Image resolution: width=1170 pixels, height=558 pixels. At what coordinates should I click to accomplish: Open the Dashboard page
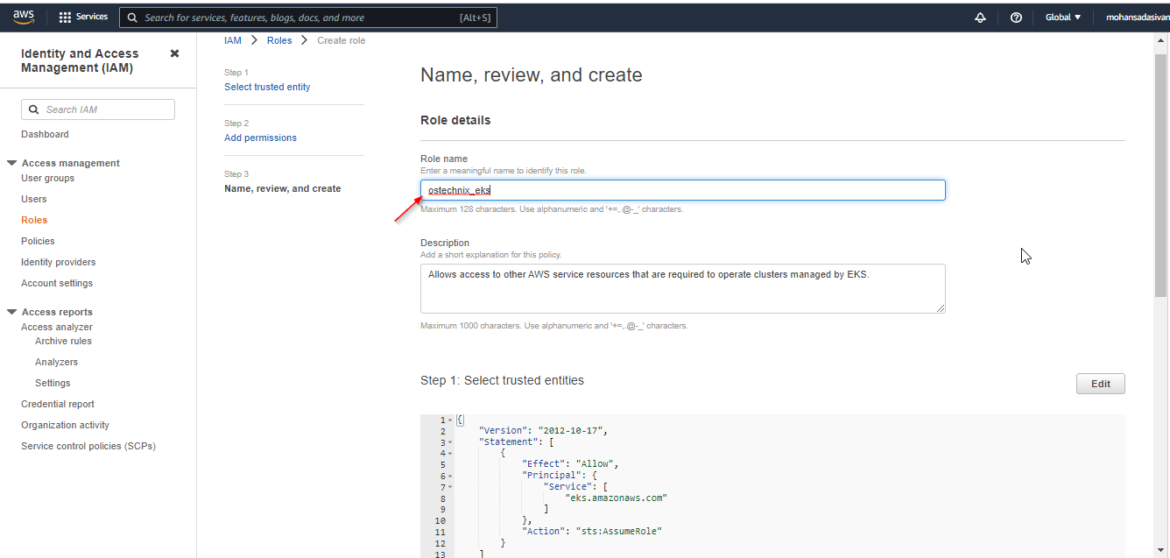click(45, 134)
